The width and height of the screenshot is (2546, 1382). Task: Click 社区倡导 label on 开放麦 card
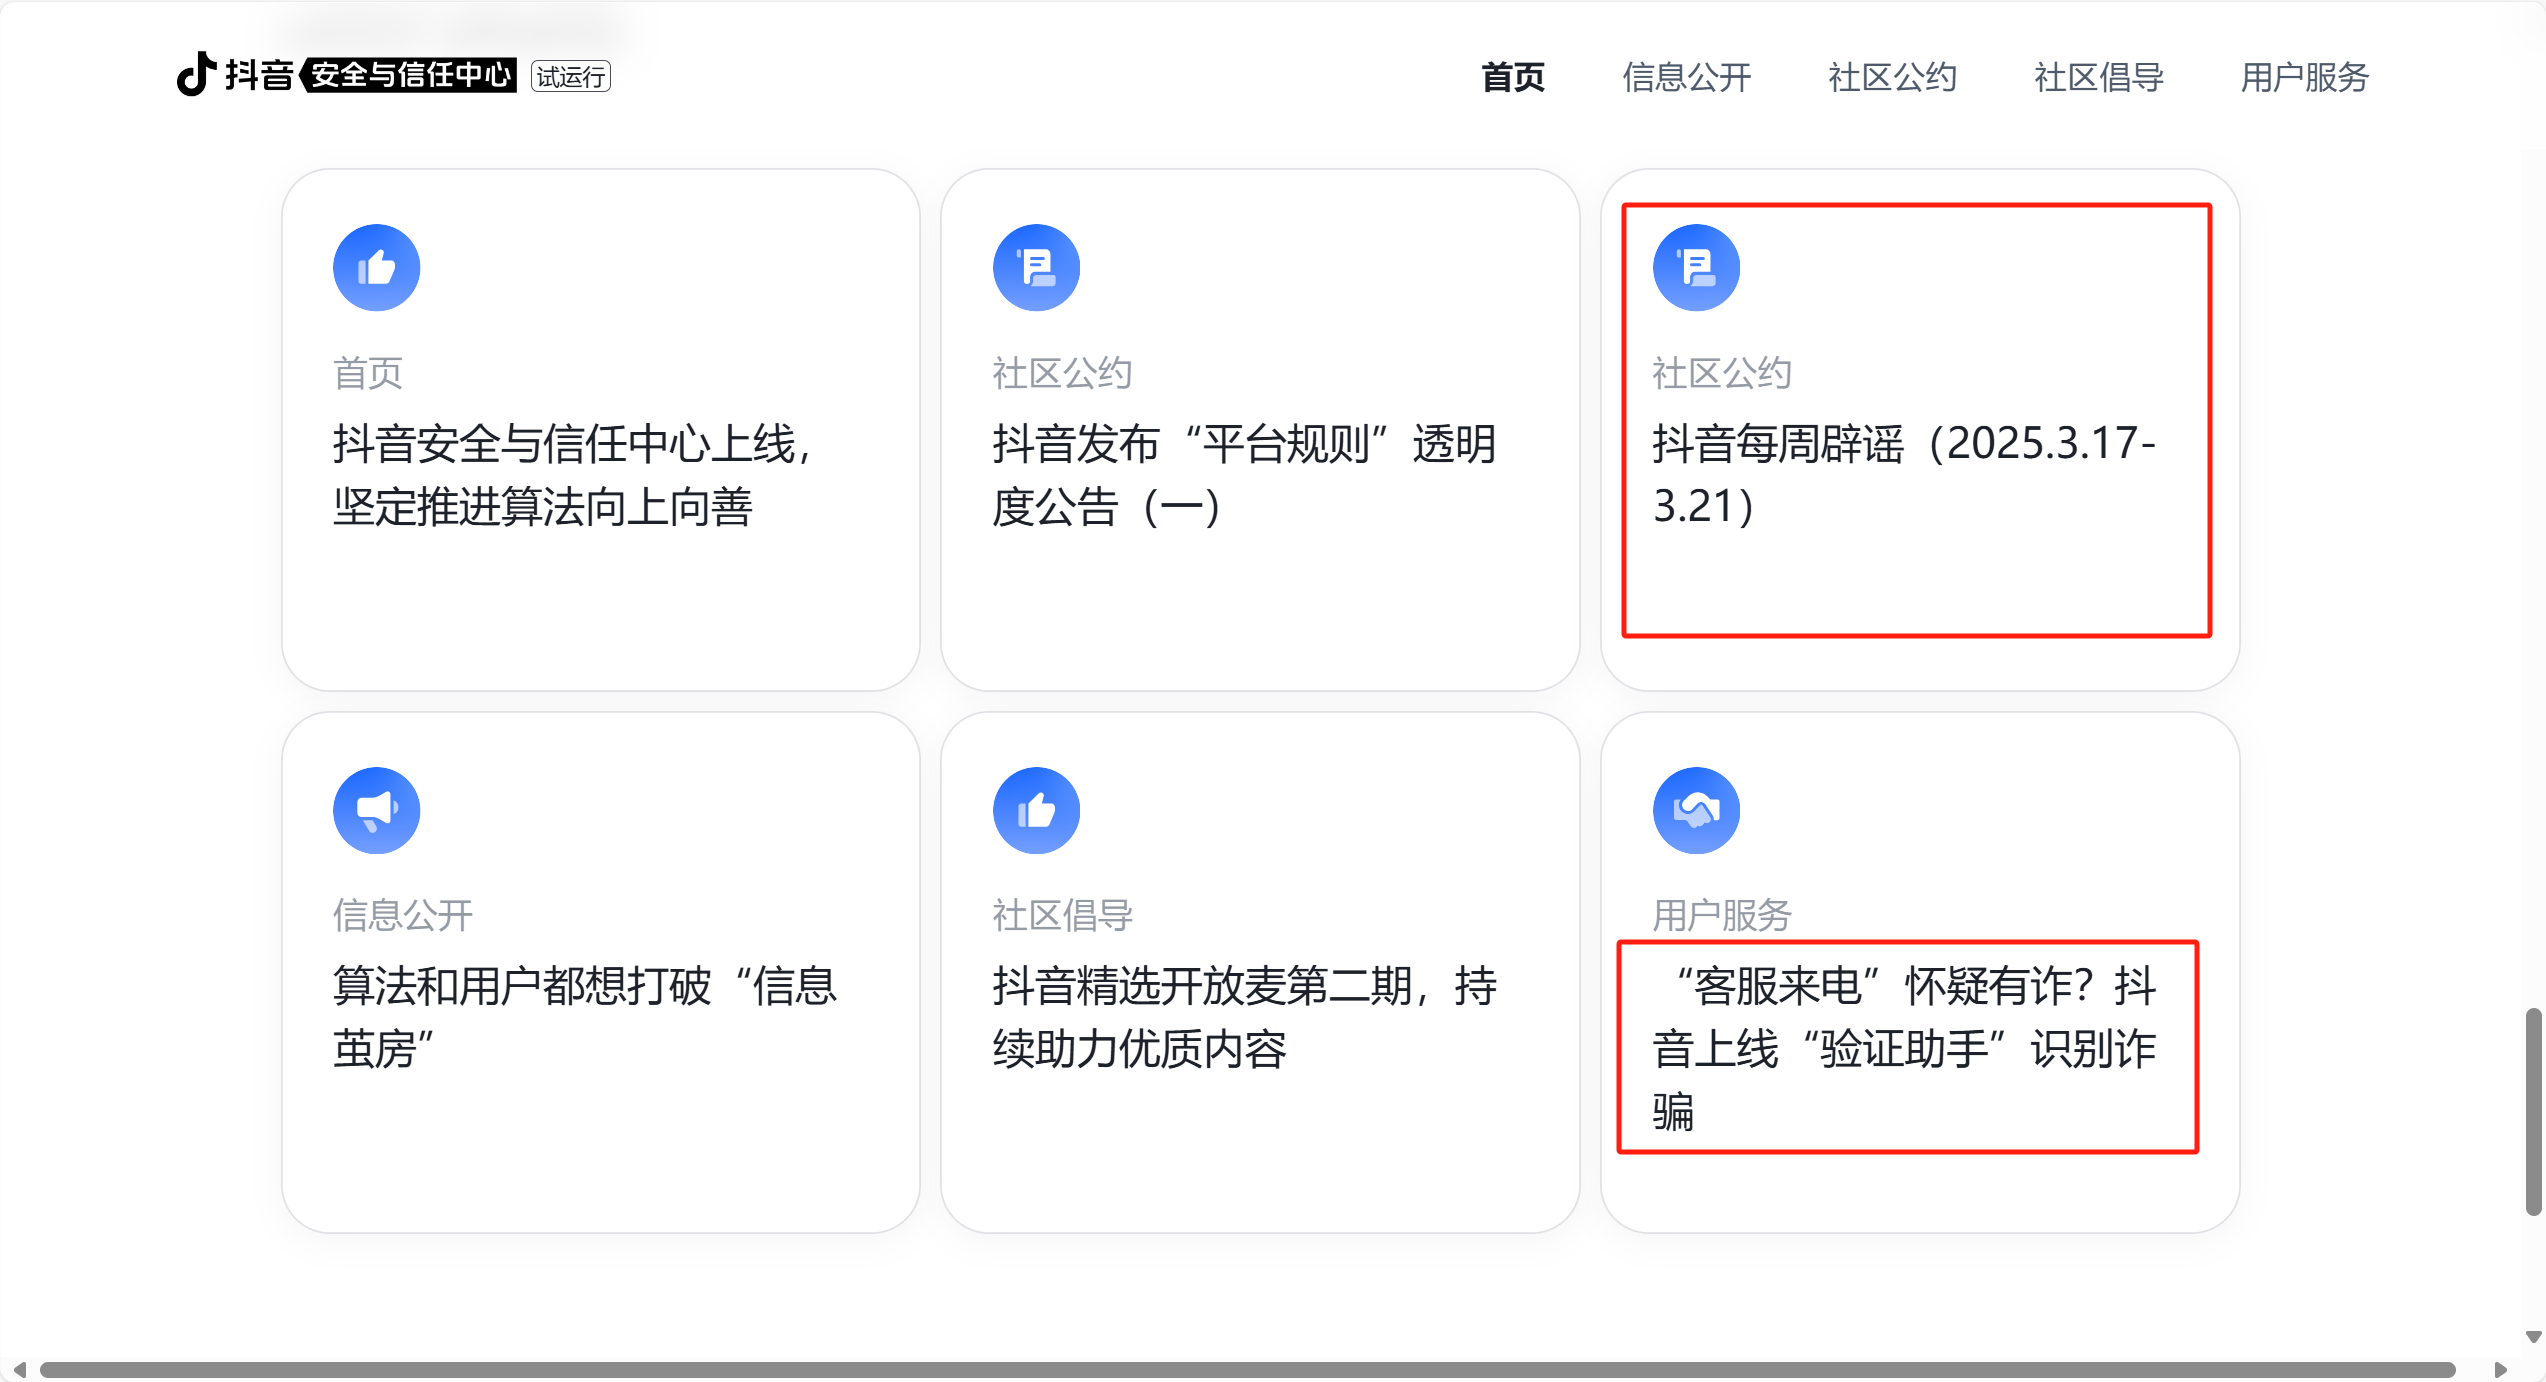click(1062, 915)
